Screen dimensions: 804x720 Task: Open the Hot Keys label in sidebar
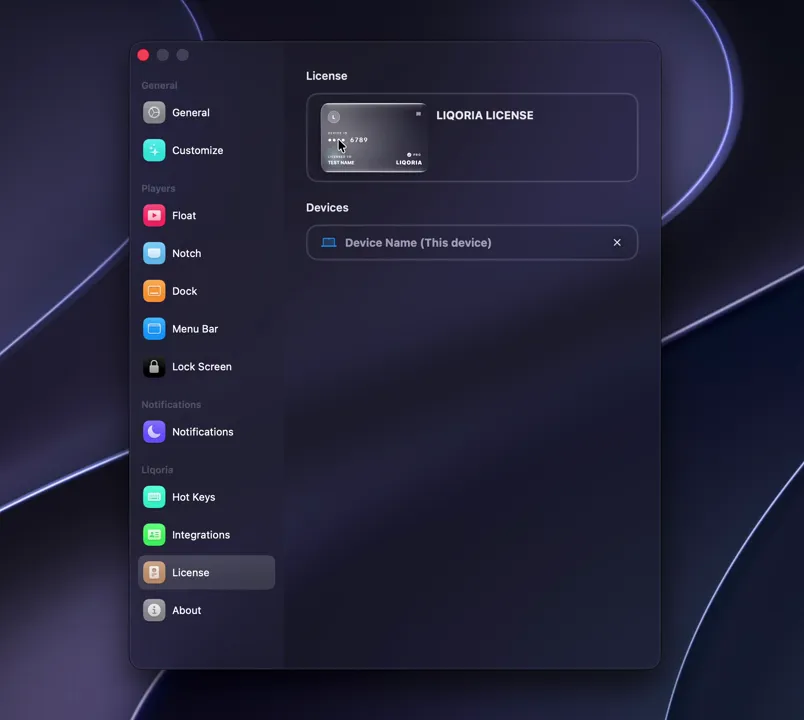coord(194,497)
